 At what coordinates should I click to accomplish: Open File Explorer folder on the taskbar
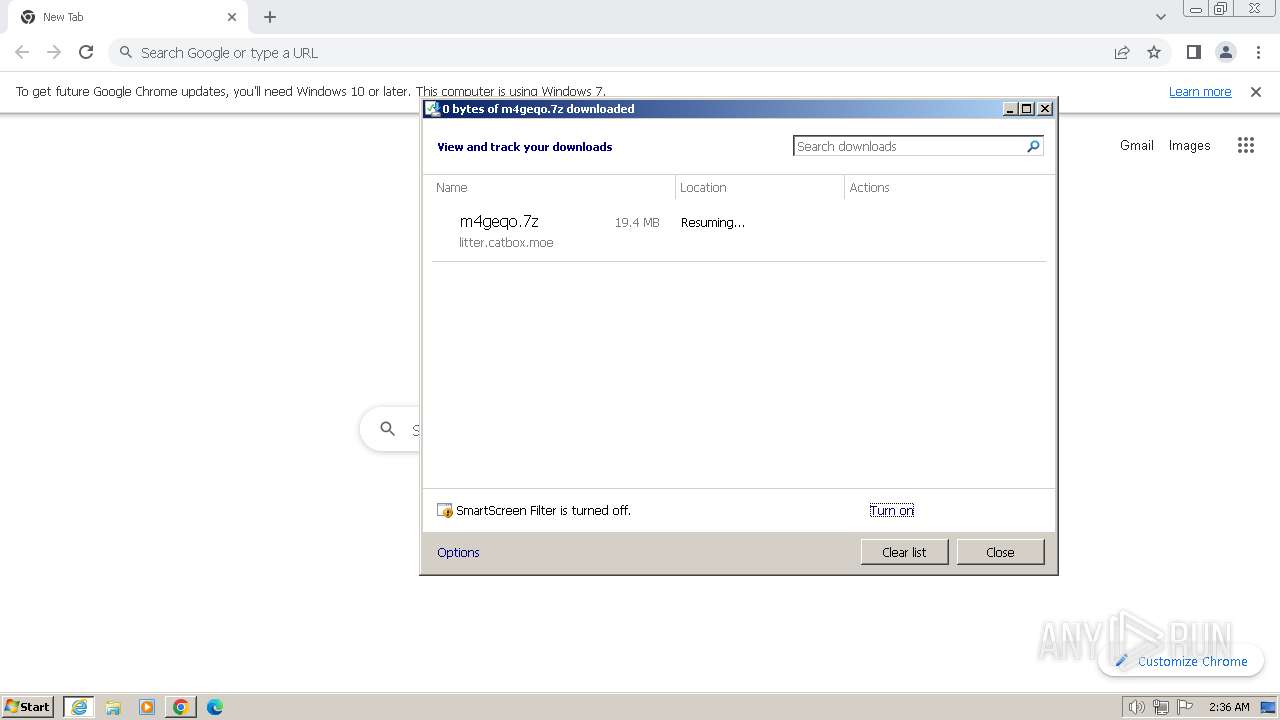113,707
